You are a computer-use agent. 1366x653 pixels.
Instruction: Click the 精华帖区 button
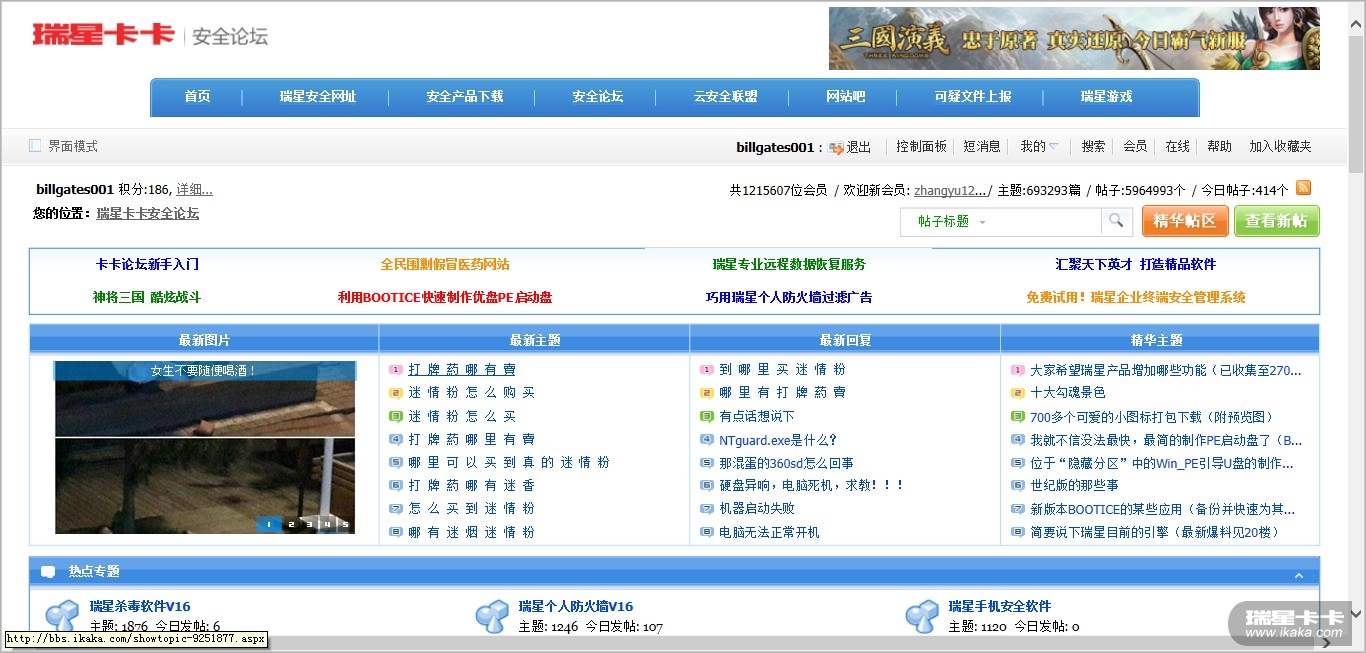(1185, 221)
